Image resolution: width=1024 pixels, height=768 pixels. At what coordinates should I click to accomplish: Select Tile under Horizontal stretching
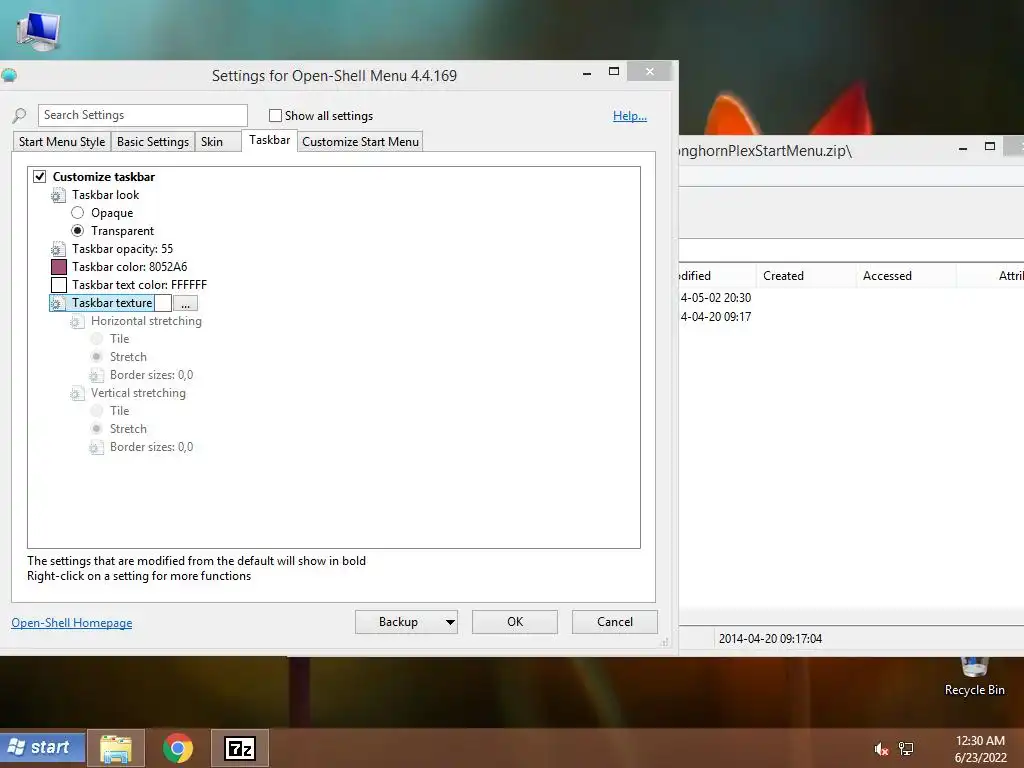[97, 339]
